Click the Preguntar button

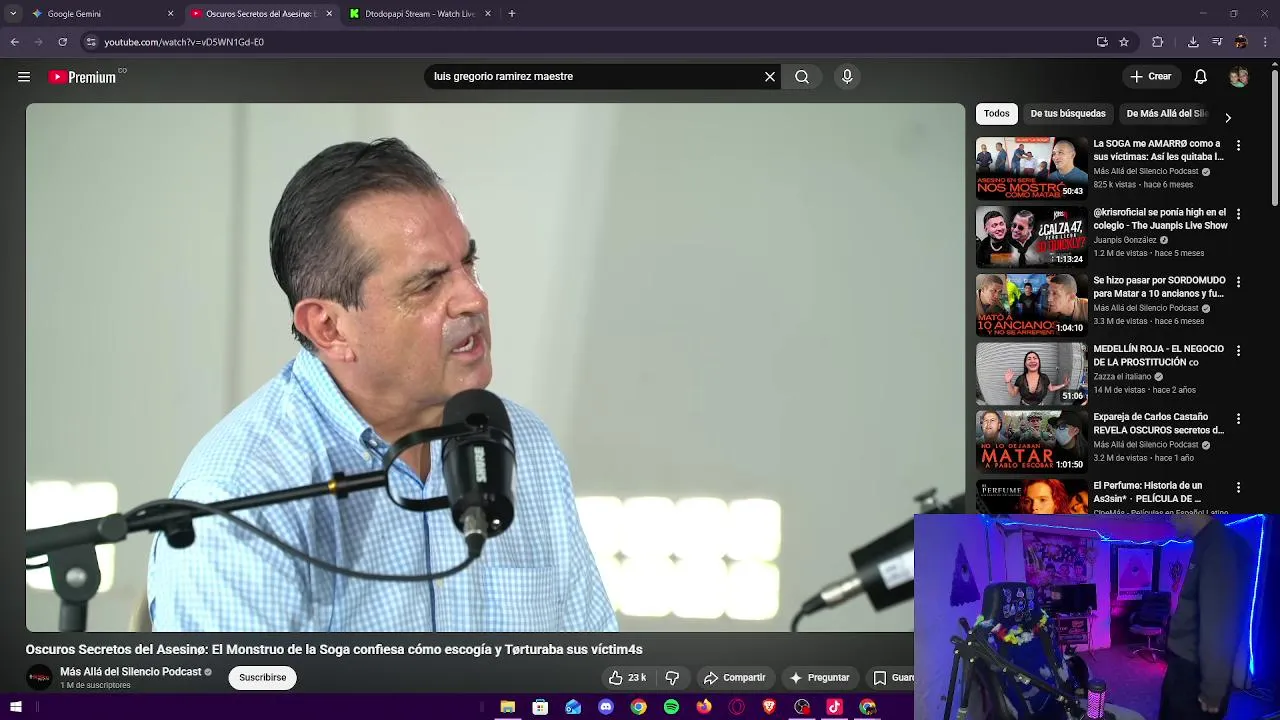coord(819,678)
